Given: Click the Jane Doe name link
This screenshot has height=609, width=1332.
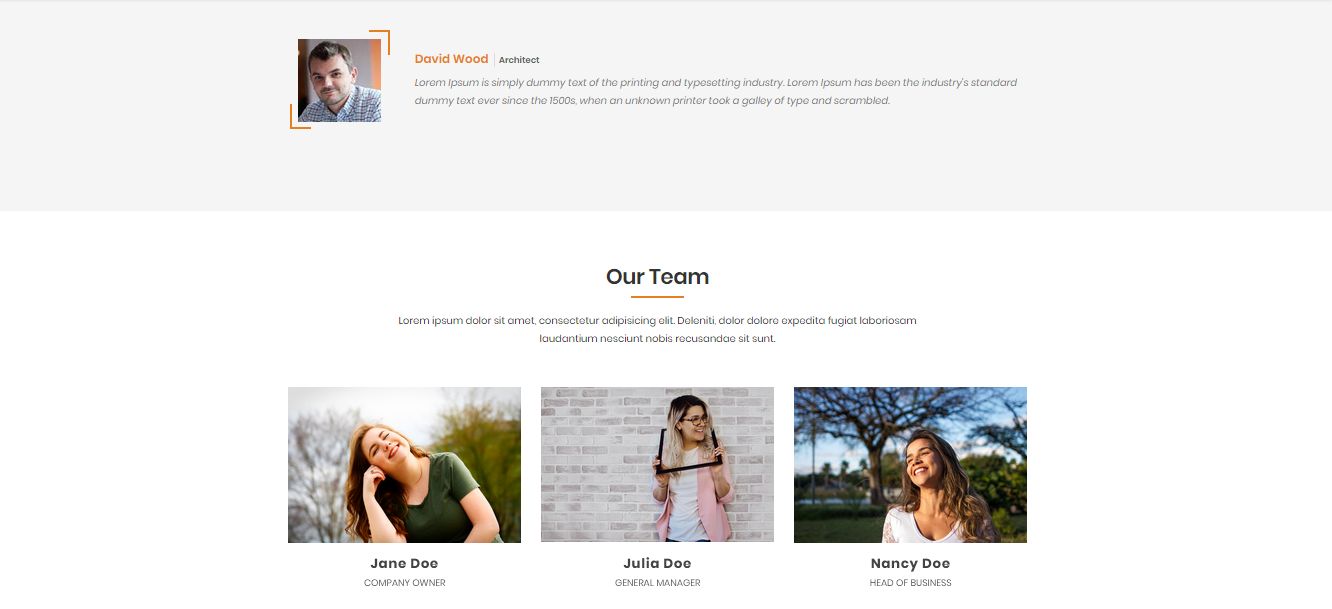Looking at the screenshot, I should (404, 563).
